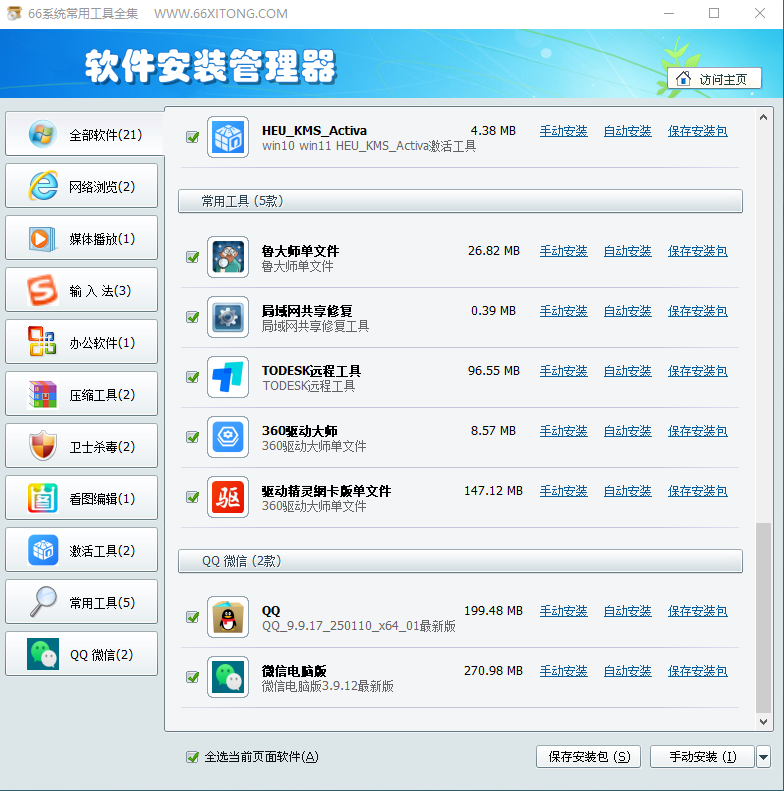This screenshot has width=784, height=791.
Task: Click the HEU_KMS_Activa app icon
Action: click(x=228, y=137)
